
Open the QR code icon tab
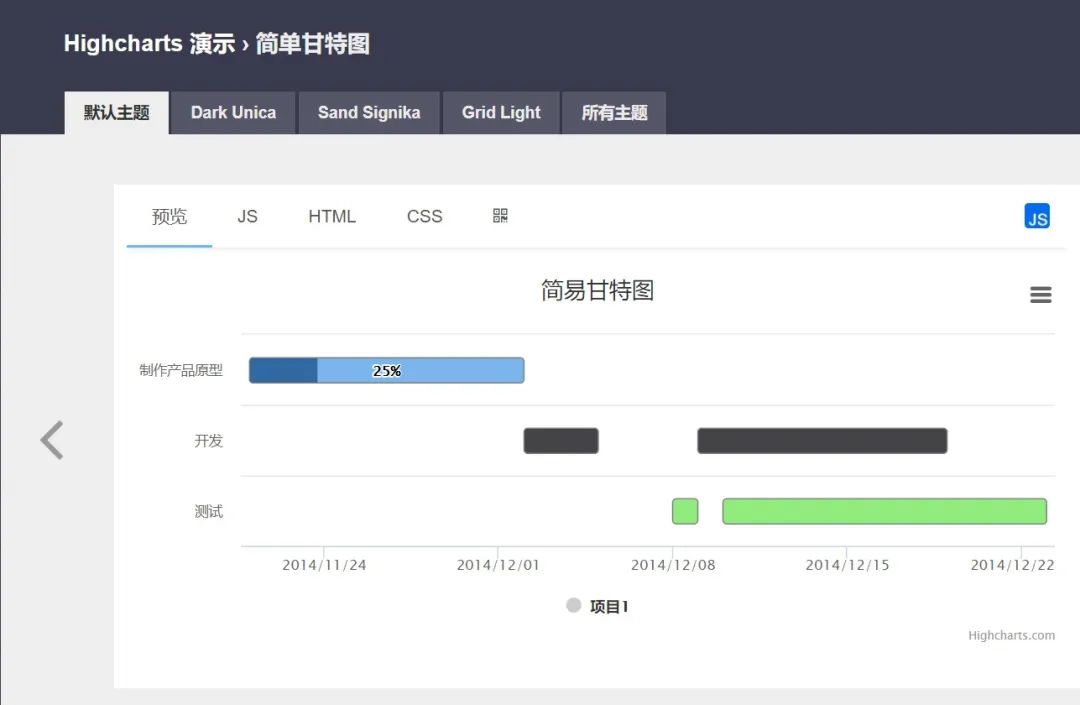pos(500,216)
